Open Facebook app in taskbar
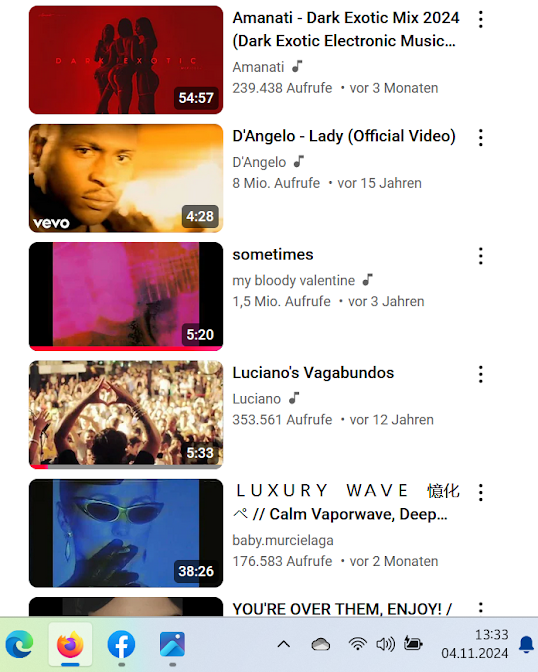Screen dimensions: 538x672 click(121, 644)
